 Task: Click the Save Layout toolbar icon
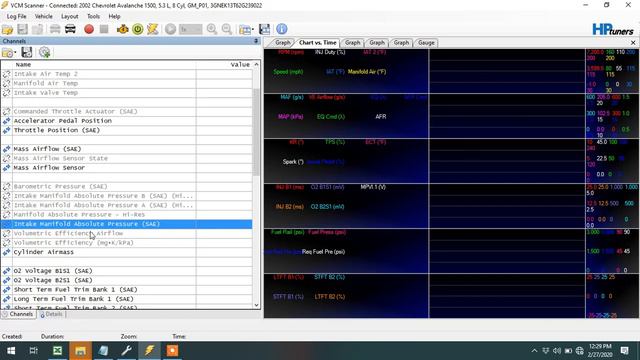click(264, 29)
